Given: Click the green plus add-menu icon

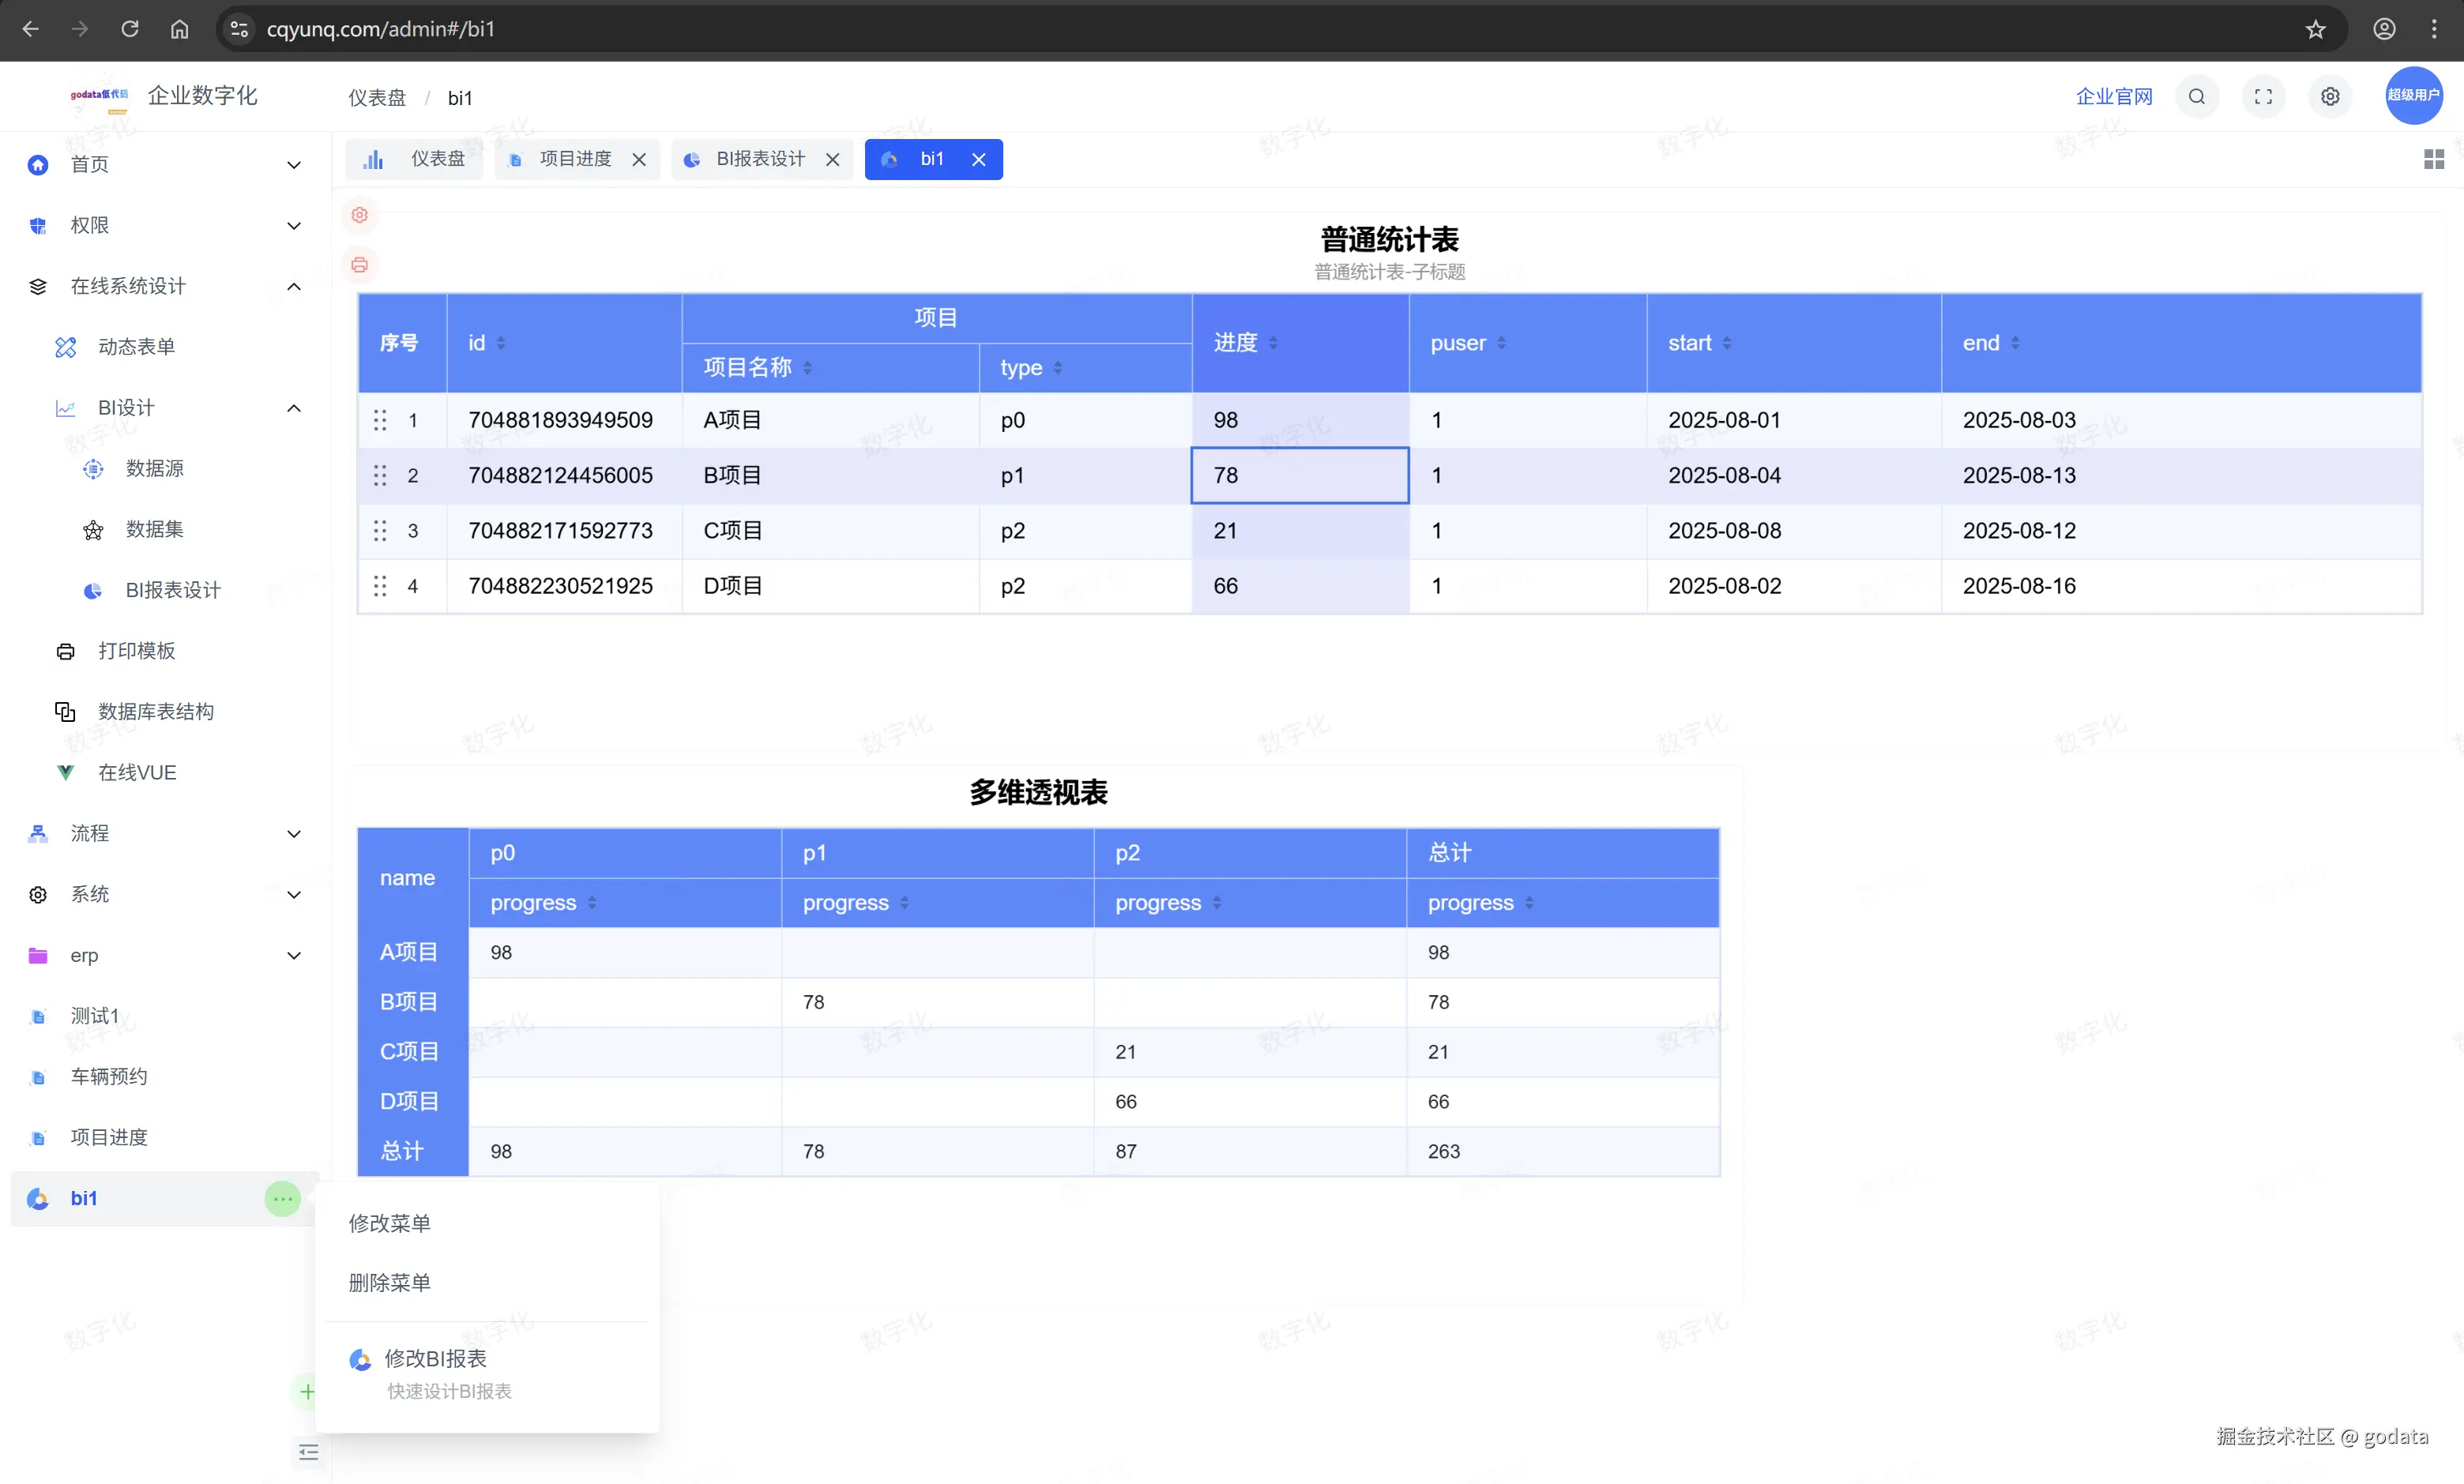Looking at the screenshot, I should (306, 1391).
